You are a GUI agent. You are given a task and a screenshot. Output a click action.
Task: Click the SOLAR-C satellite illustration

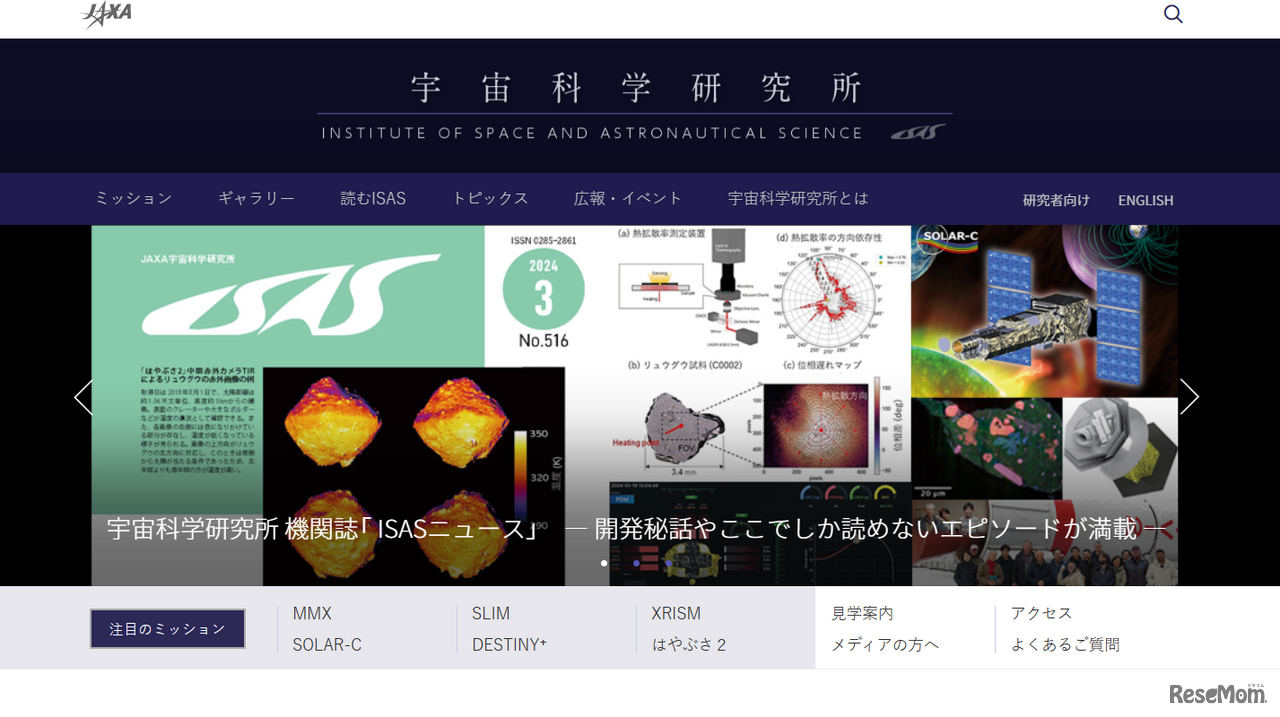coord(1044,310)
